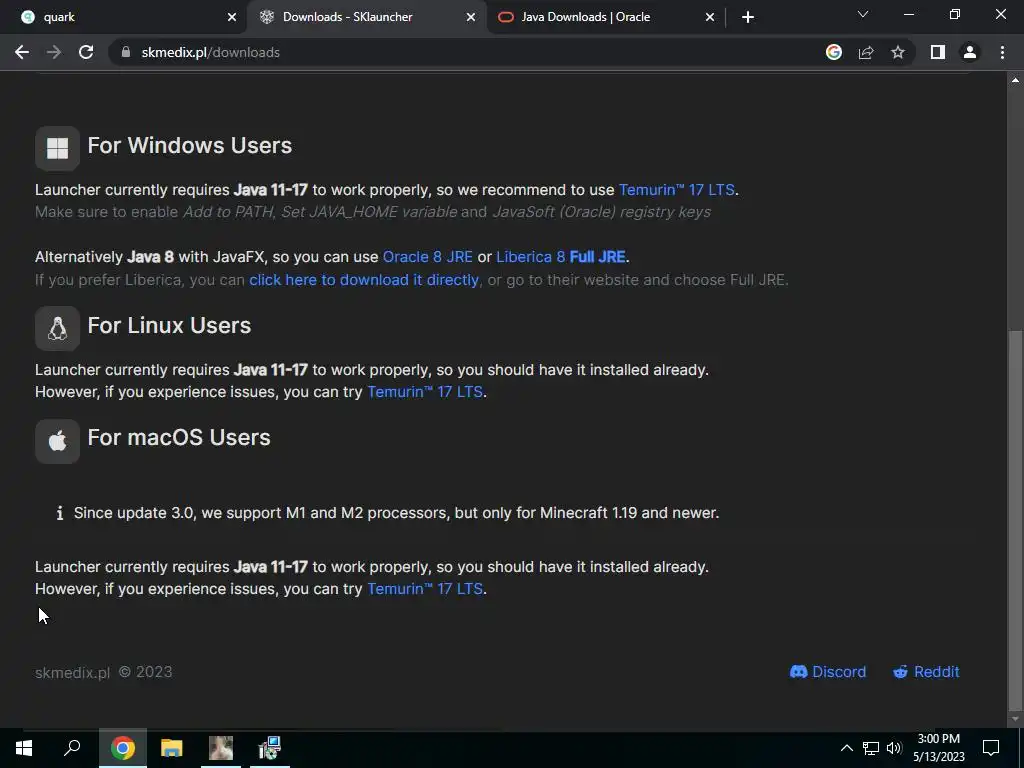1024x768 pixels.
Task: Share this page using share icon
Action: pyautogui.click(x=866, y=52)
